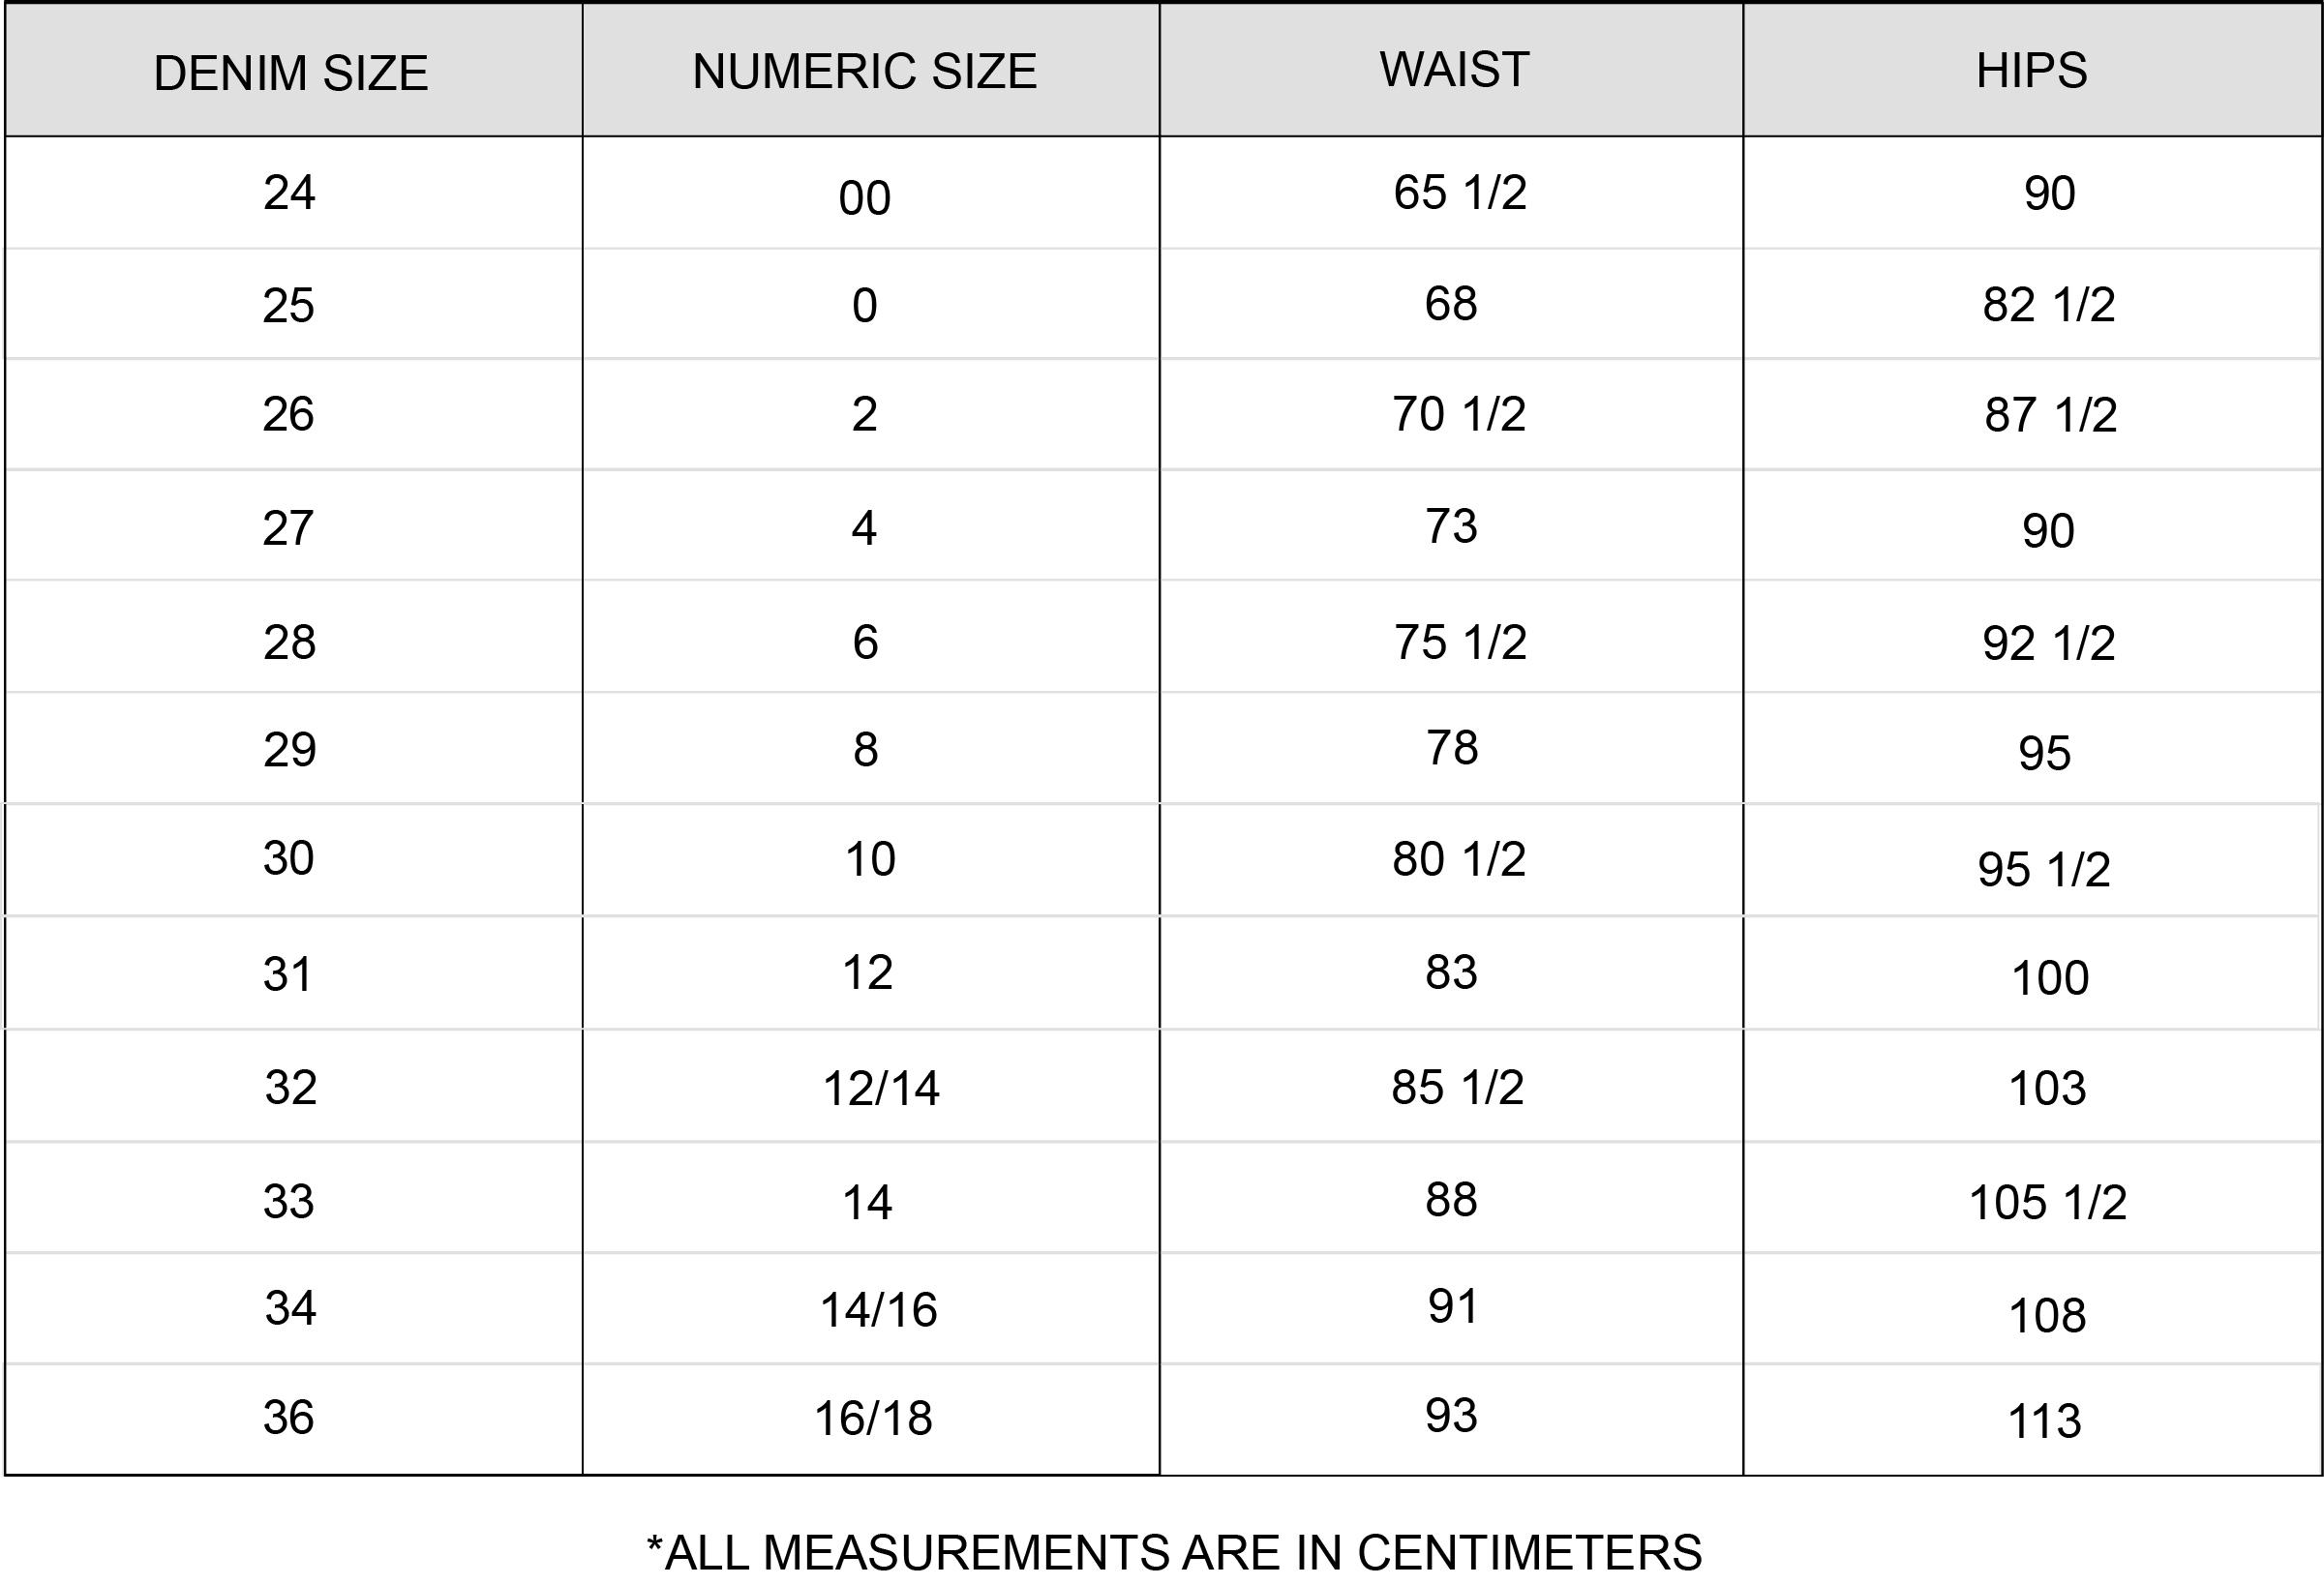The width and height of the screenshot is (2324, 1585).
Task: Click hips value 82 1/2
Action: click(x=2049, y=304)
